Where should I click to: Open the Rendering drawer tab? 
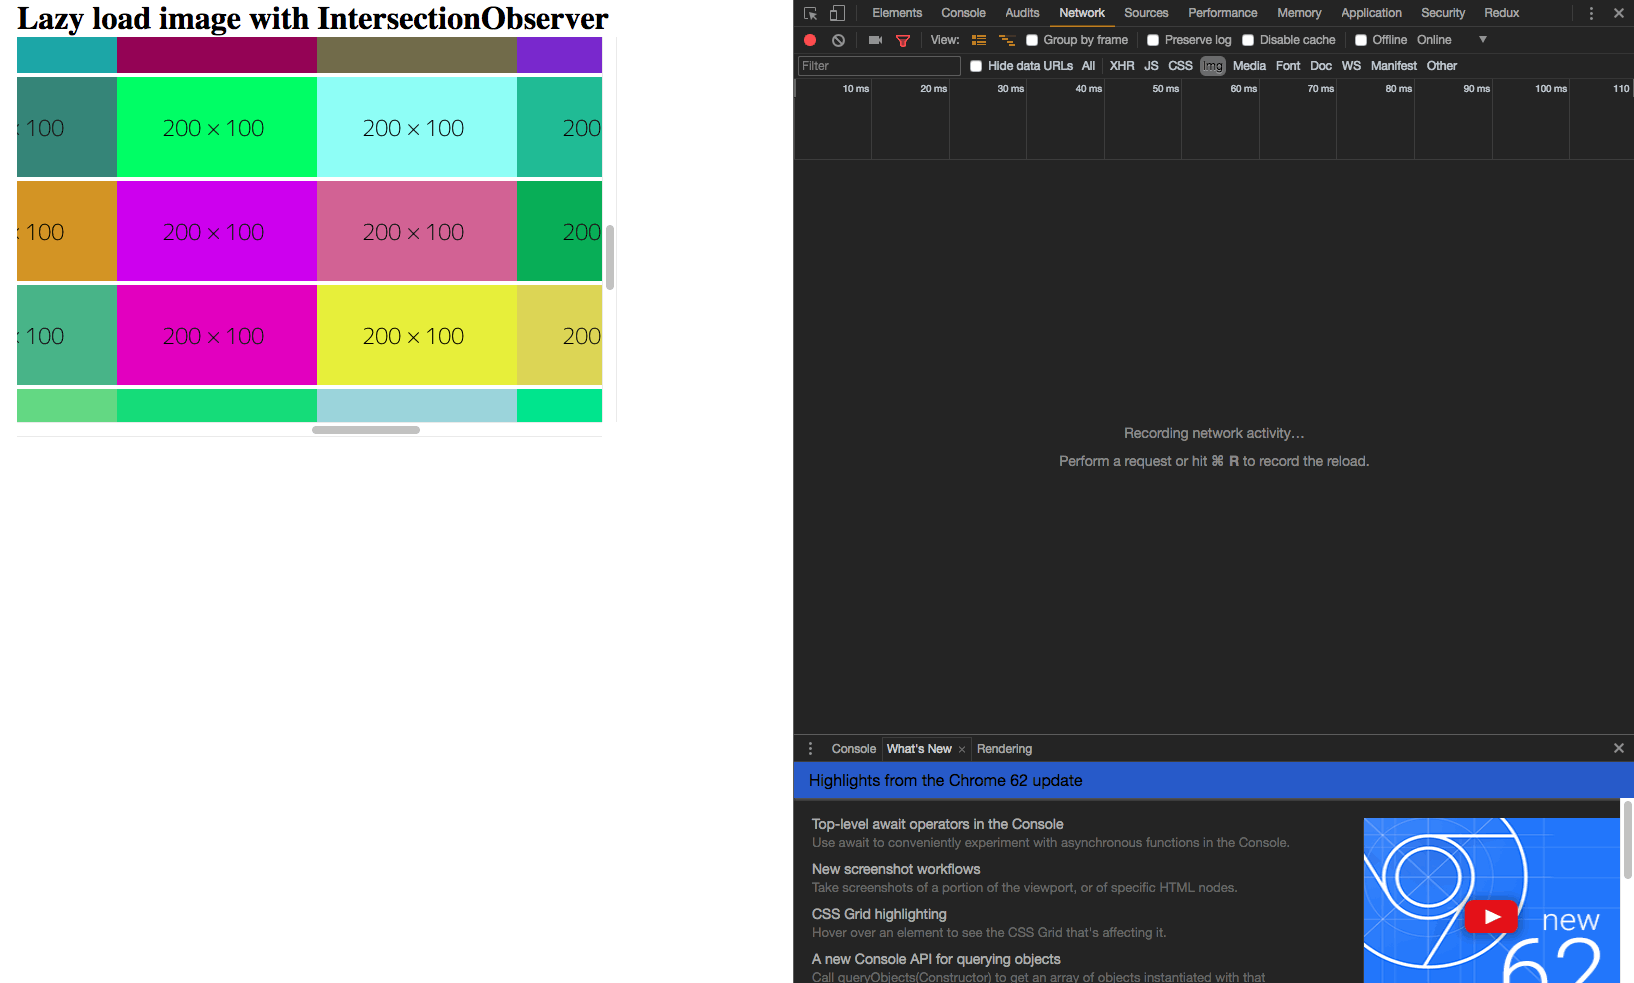pos(1004,749)
